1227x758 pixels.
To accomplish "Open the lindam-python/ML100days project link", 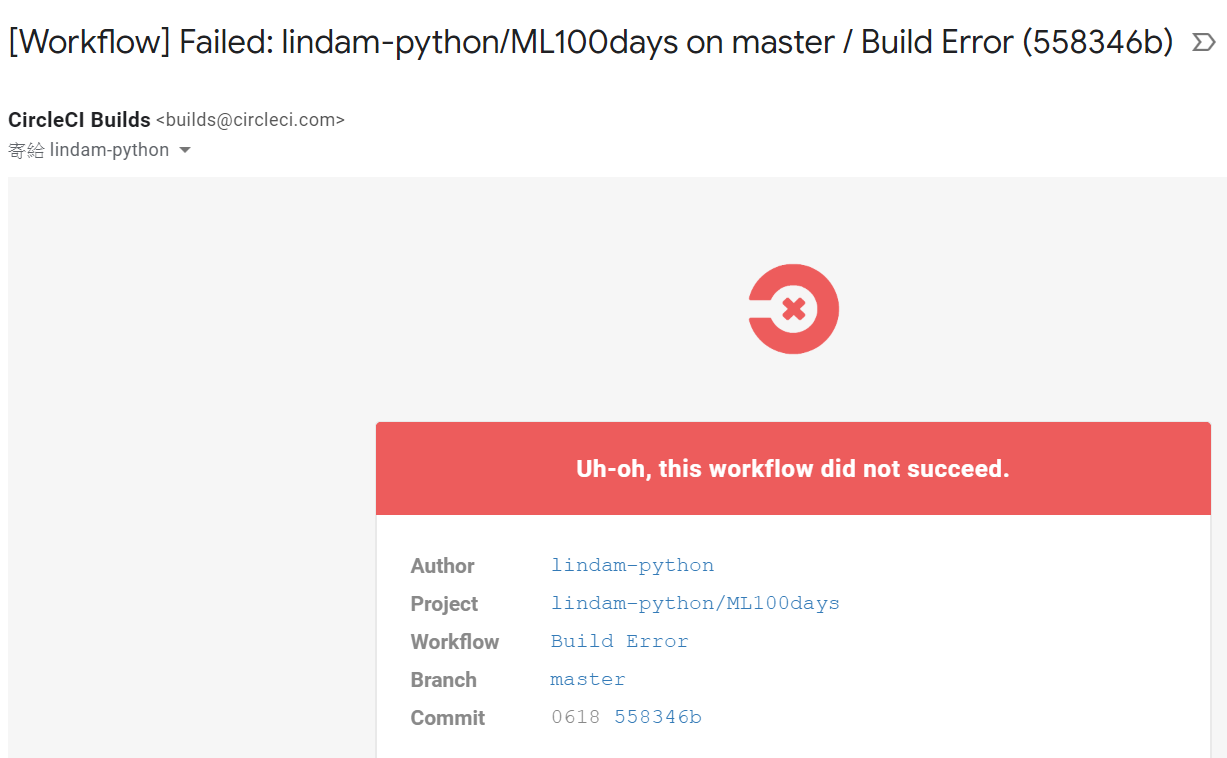I will tap(695, 603).
